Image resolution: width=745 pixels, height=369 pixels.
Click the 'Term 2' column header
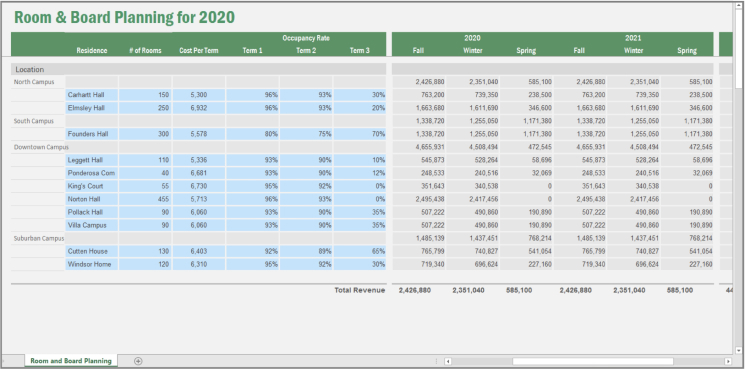pos(306,50)
